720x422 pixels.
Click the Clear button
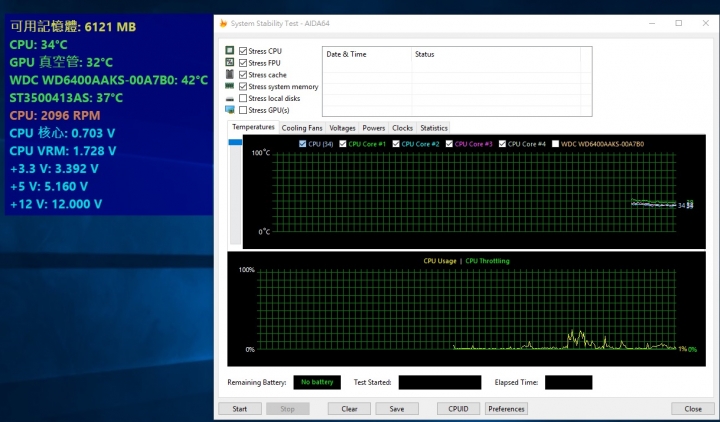349,409
